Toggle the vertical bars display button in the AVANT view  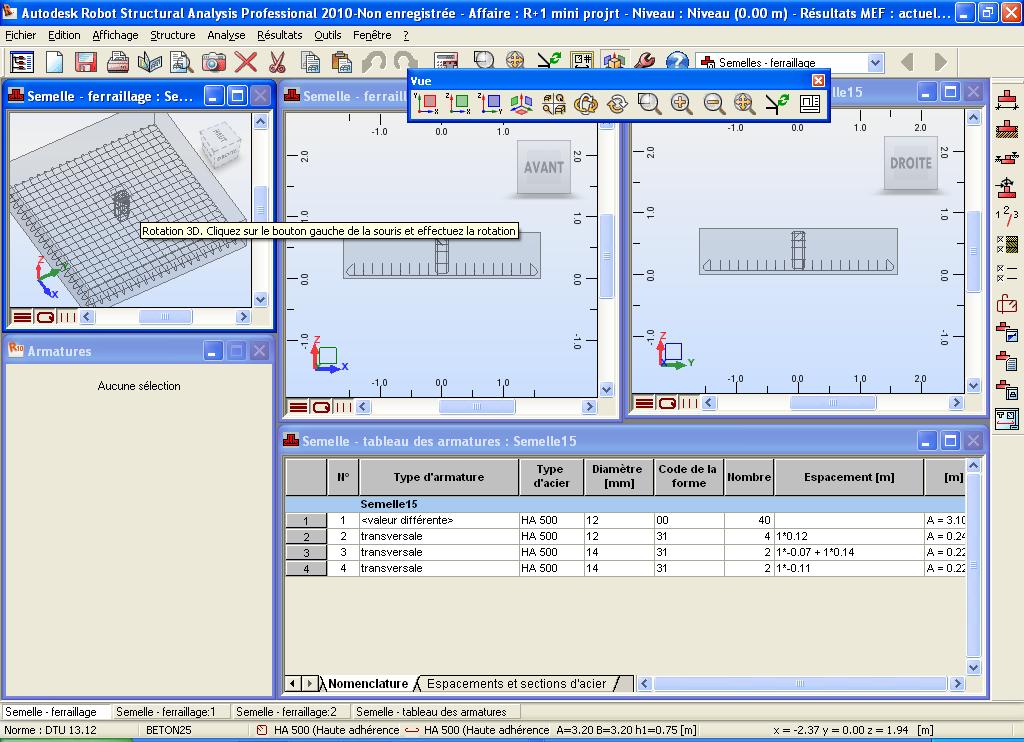pyautogui.click(x=344, y=407)
